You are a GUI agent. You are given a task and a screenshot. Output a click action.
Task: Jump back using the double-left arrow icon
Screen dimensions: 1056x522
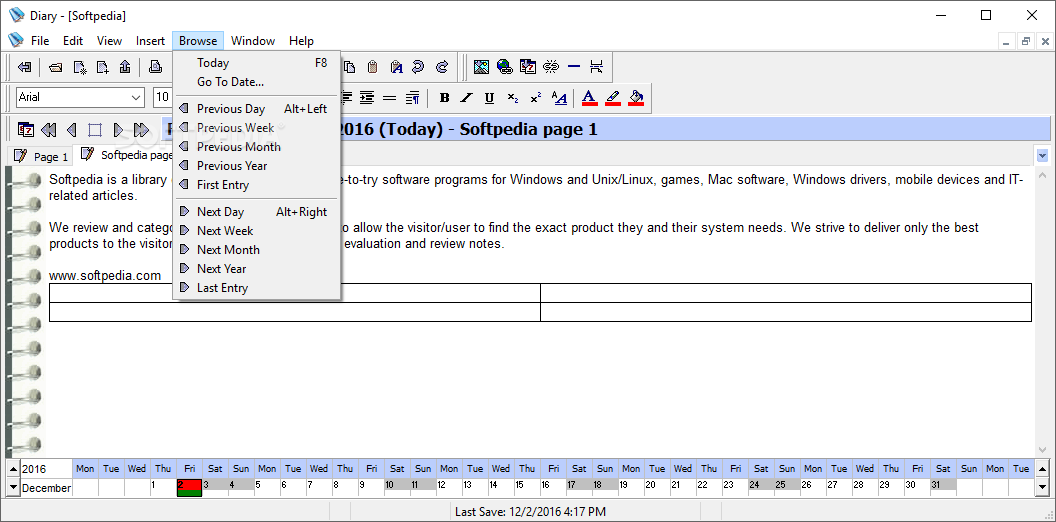tap(48, 129)
